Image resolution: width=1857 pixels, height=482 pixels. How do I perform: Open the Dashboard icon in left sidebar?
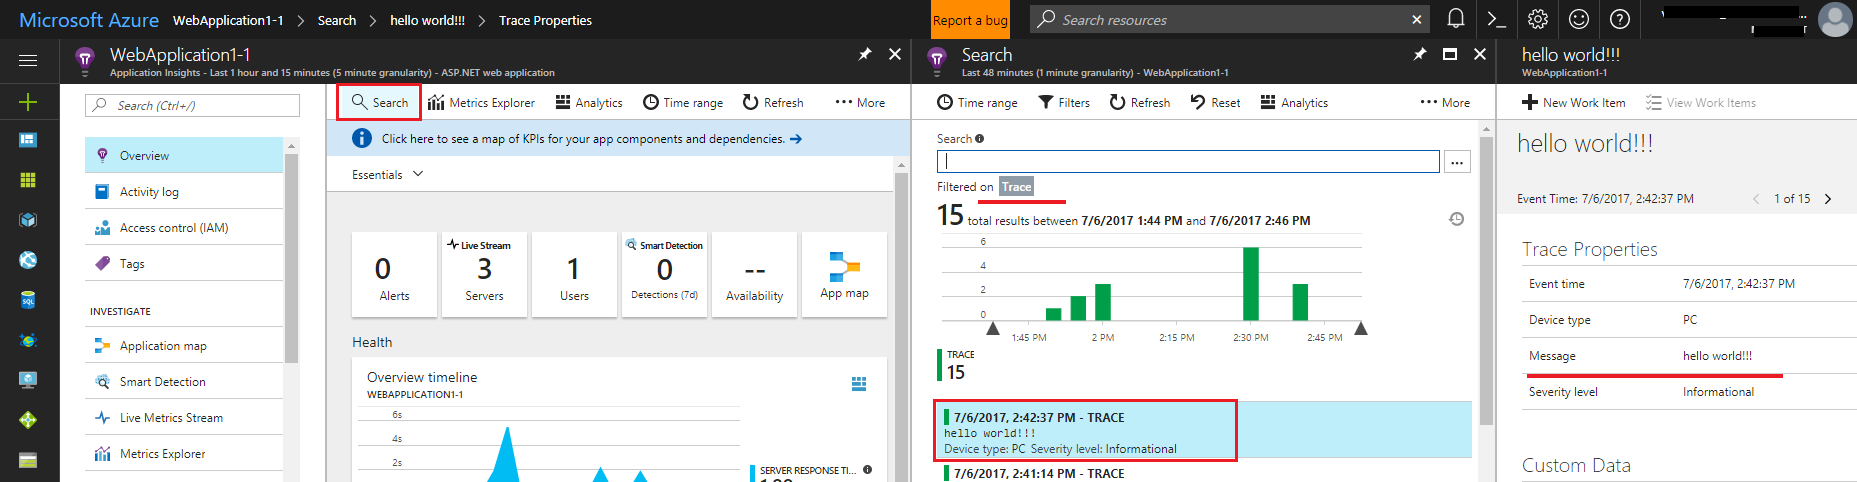click(x=28, y=140)
